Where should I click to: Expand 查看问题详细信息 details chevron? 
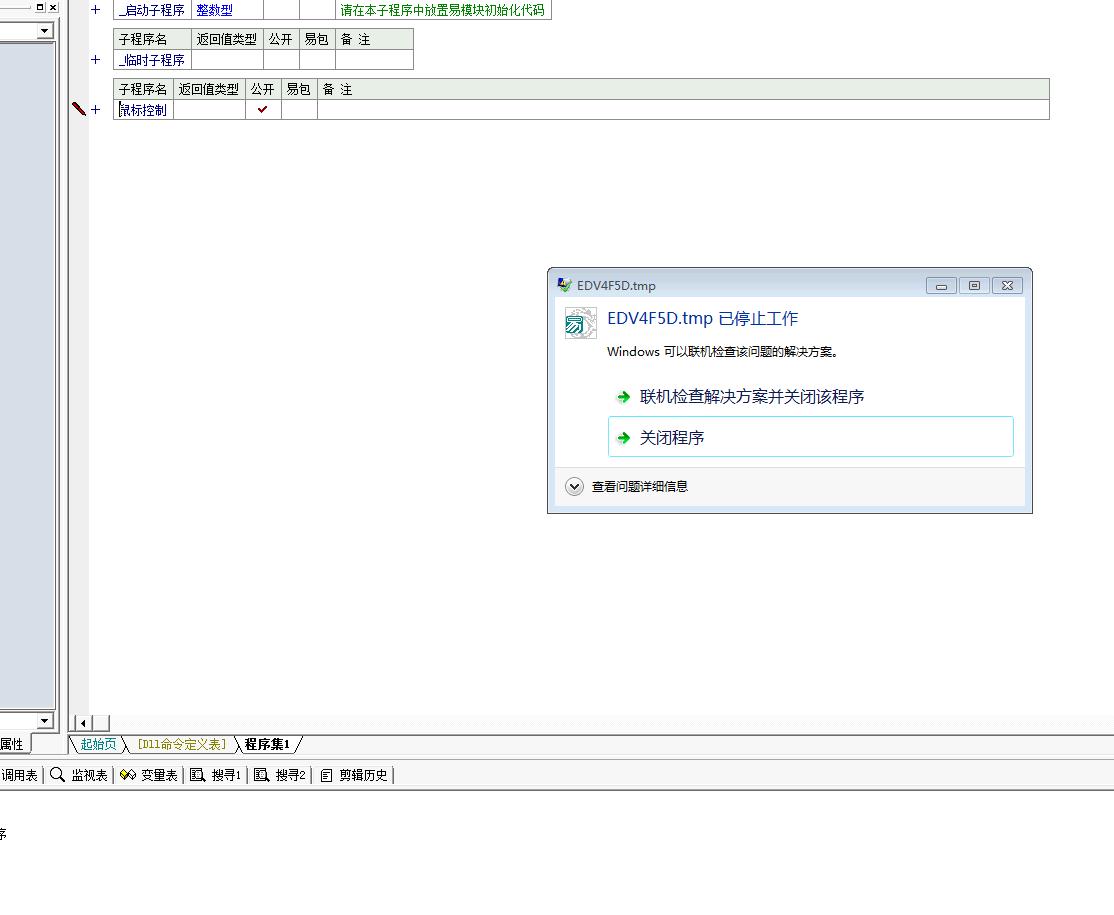coord(574,487)
